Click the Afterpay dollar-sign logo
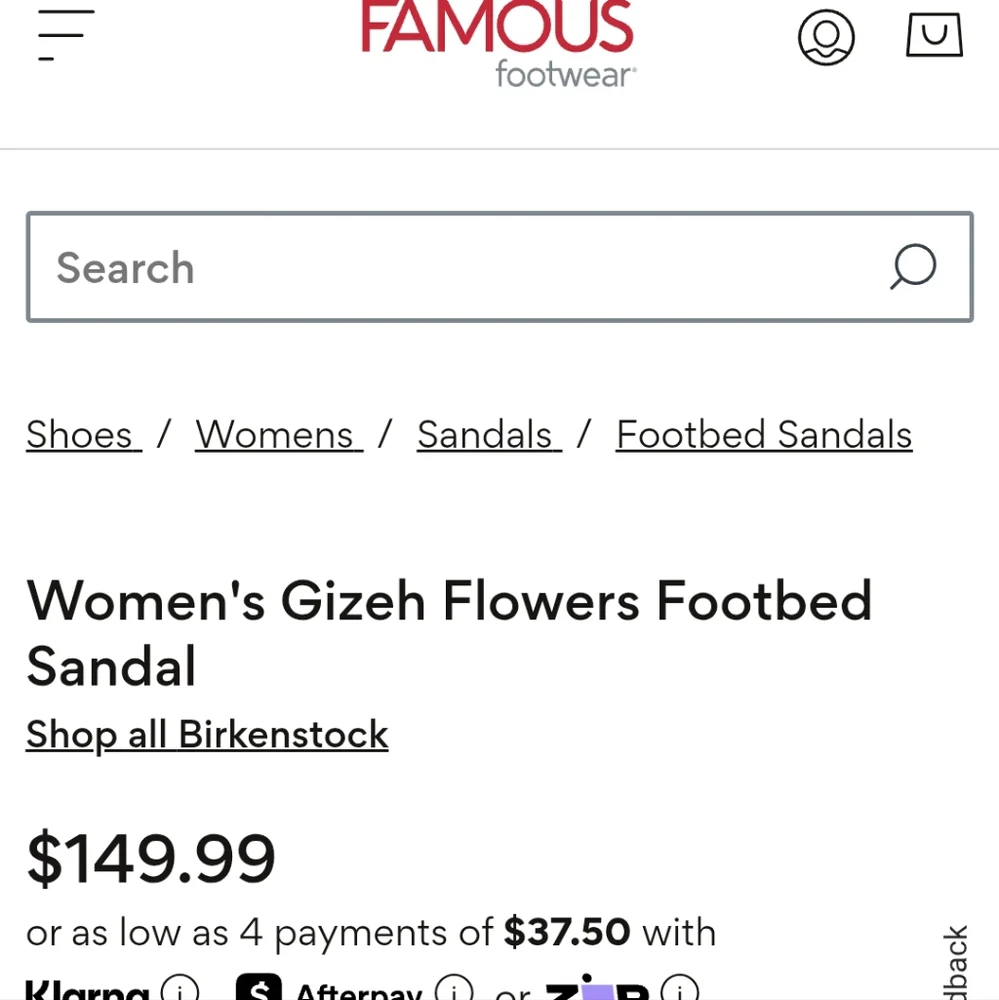The height and width of the screenshot is (1000, 999). click(260, 988)
